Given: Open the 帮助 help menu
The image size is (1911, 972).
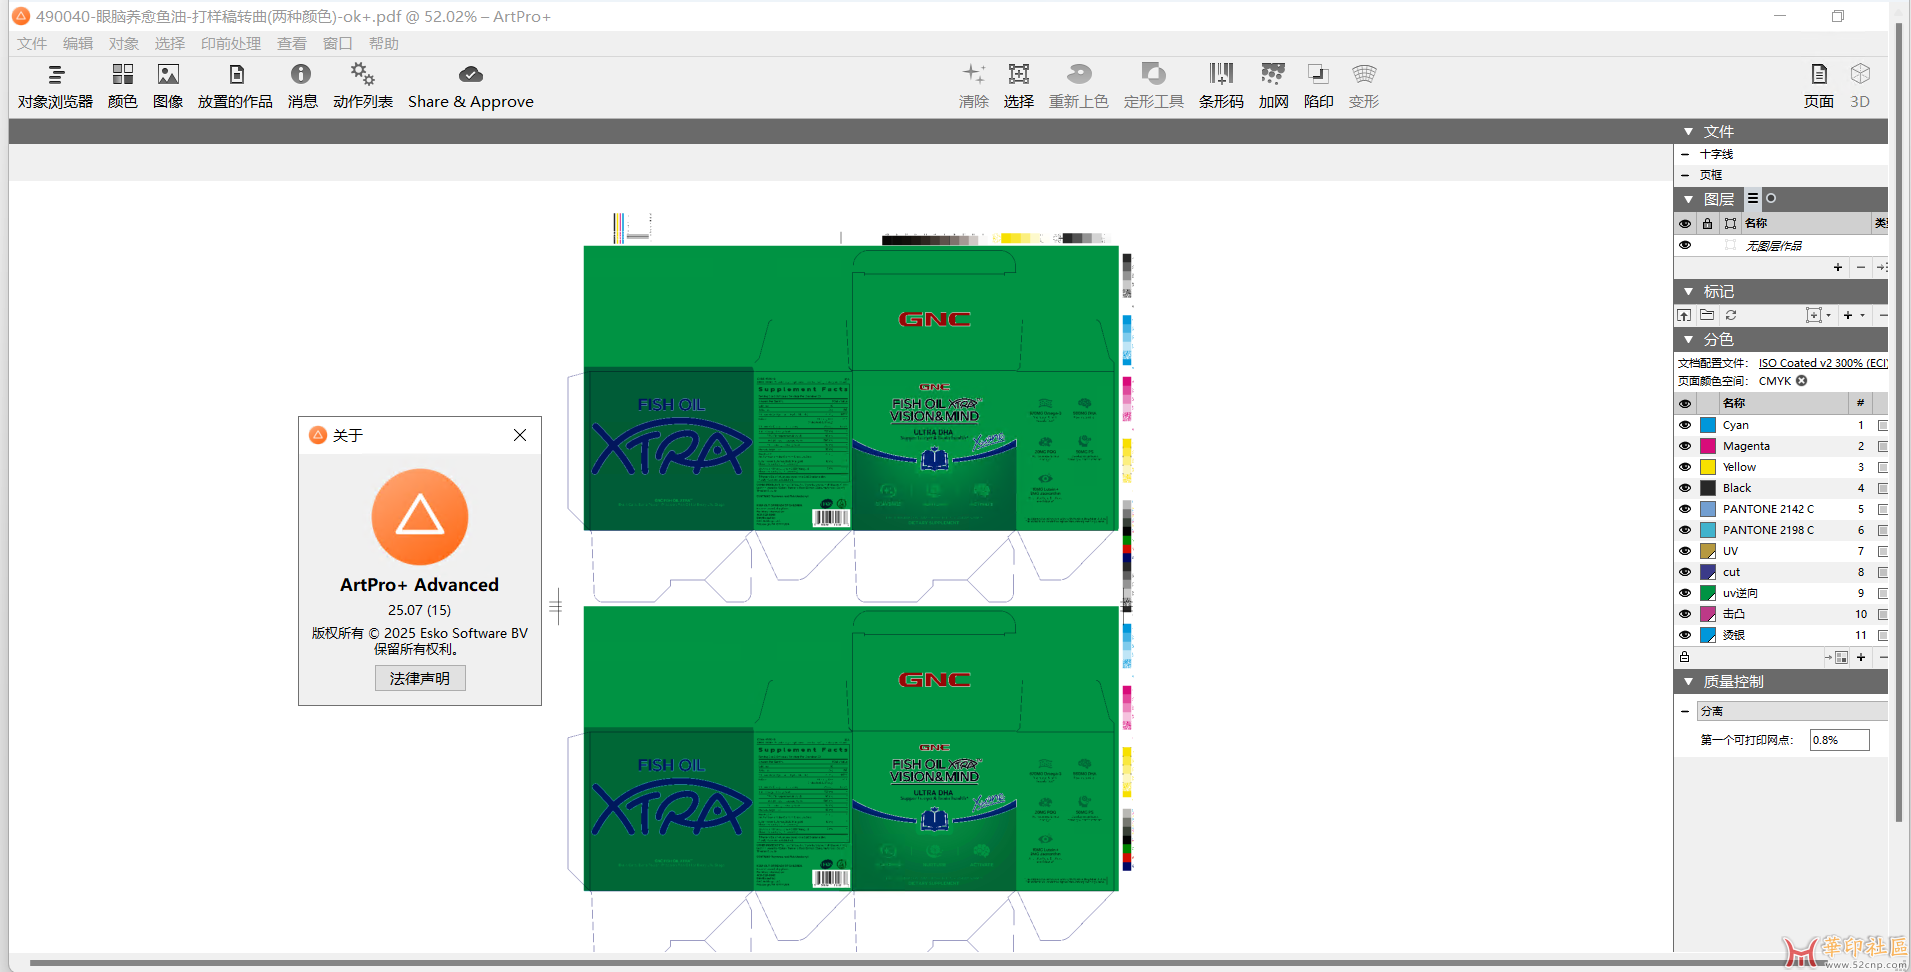Looking at the screenshot, I should click(x=384, y=44).
